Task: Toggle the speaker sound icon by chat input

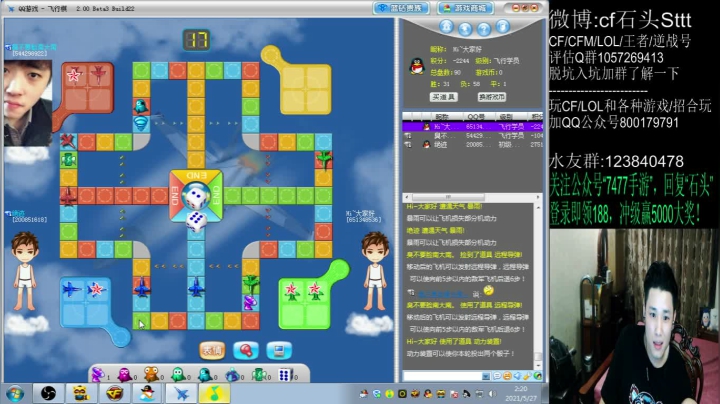Action: pos(517,376)
